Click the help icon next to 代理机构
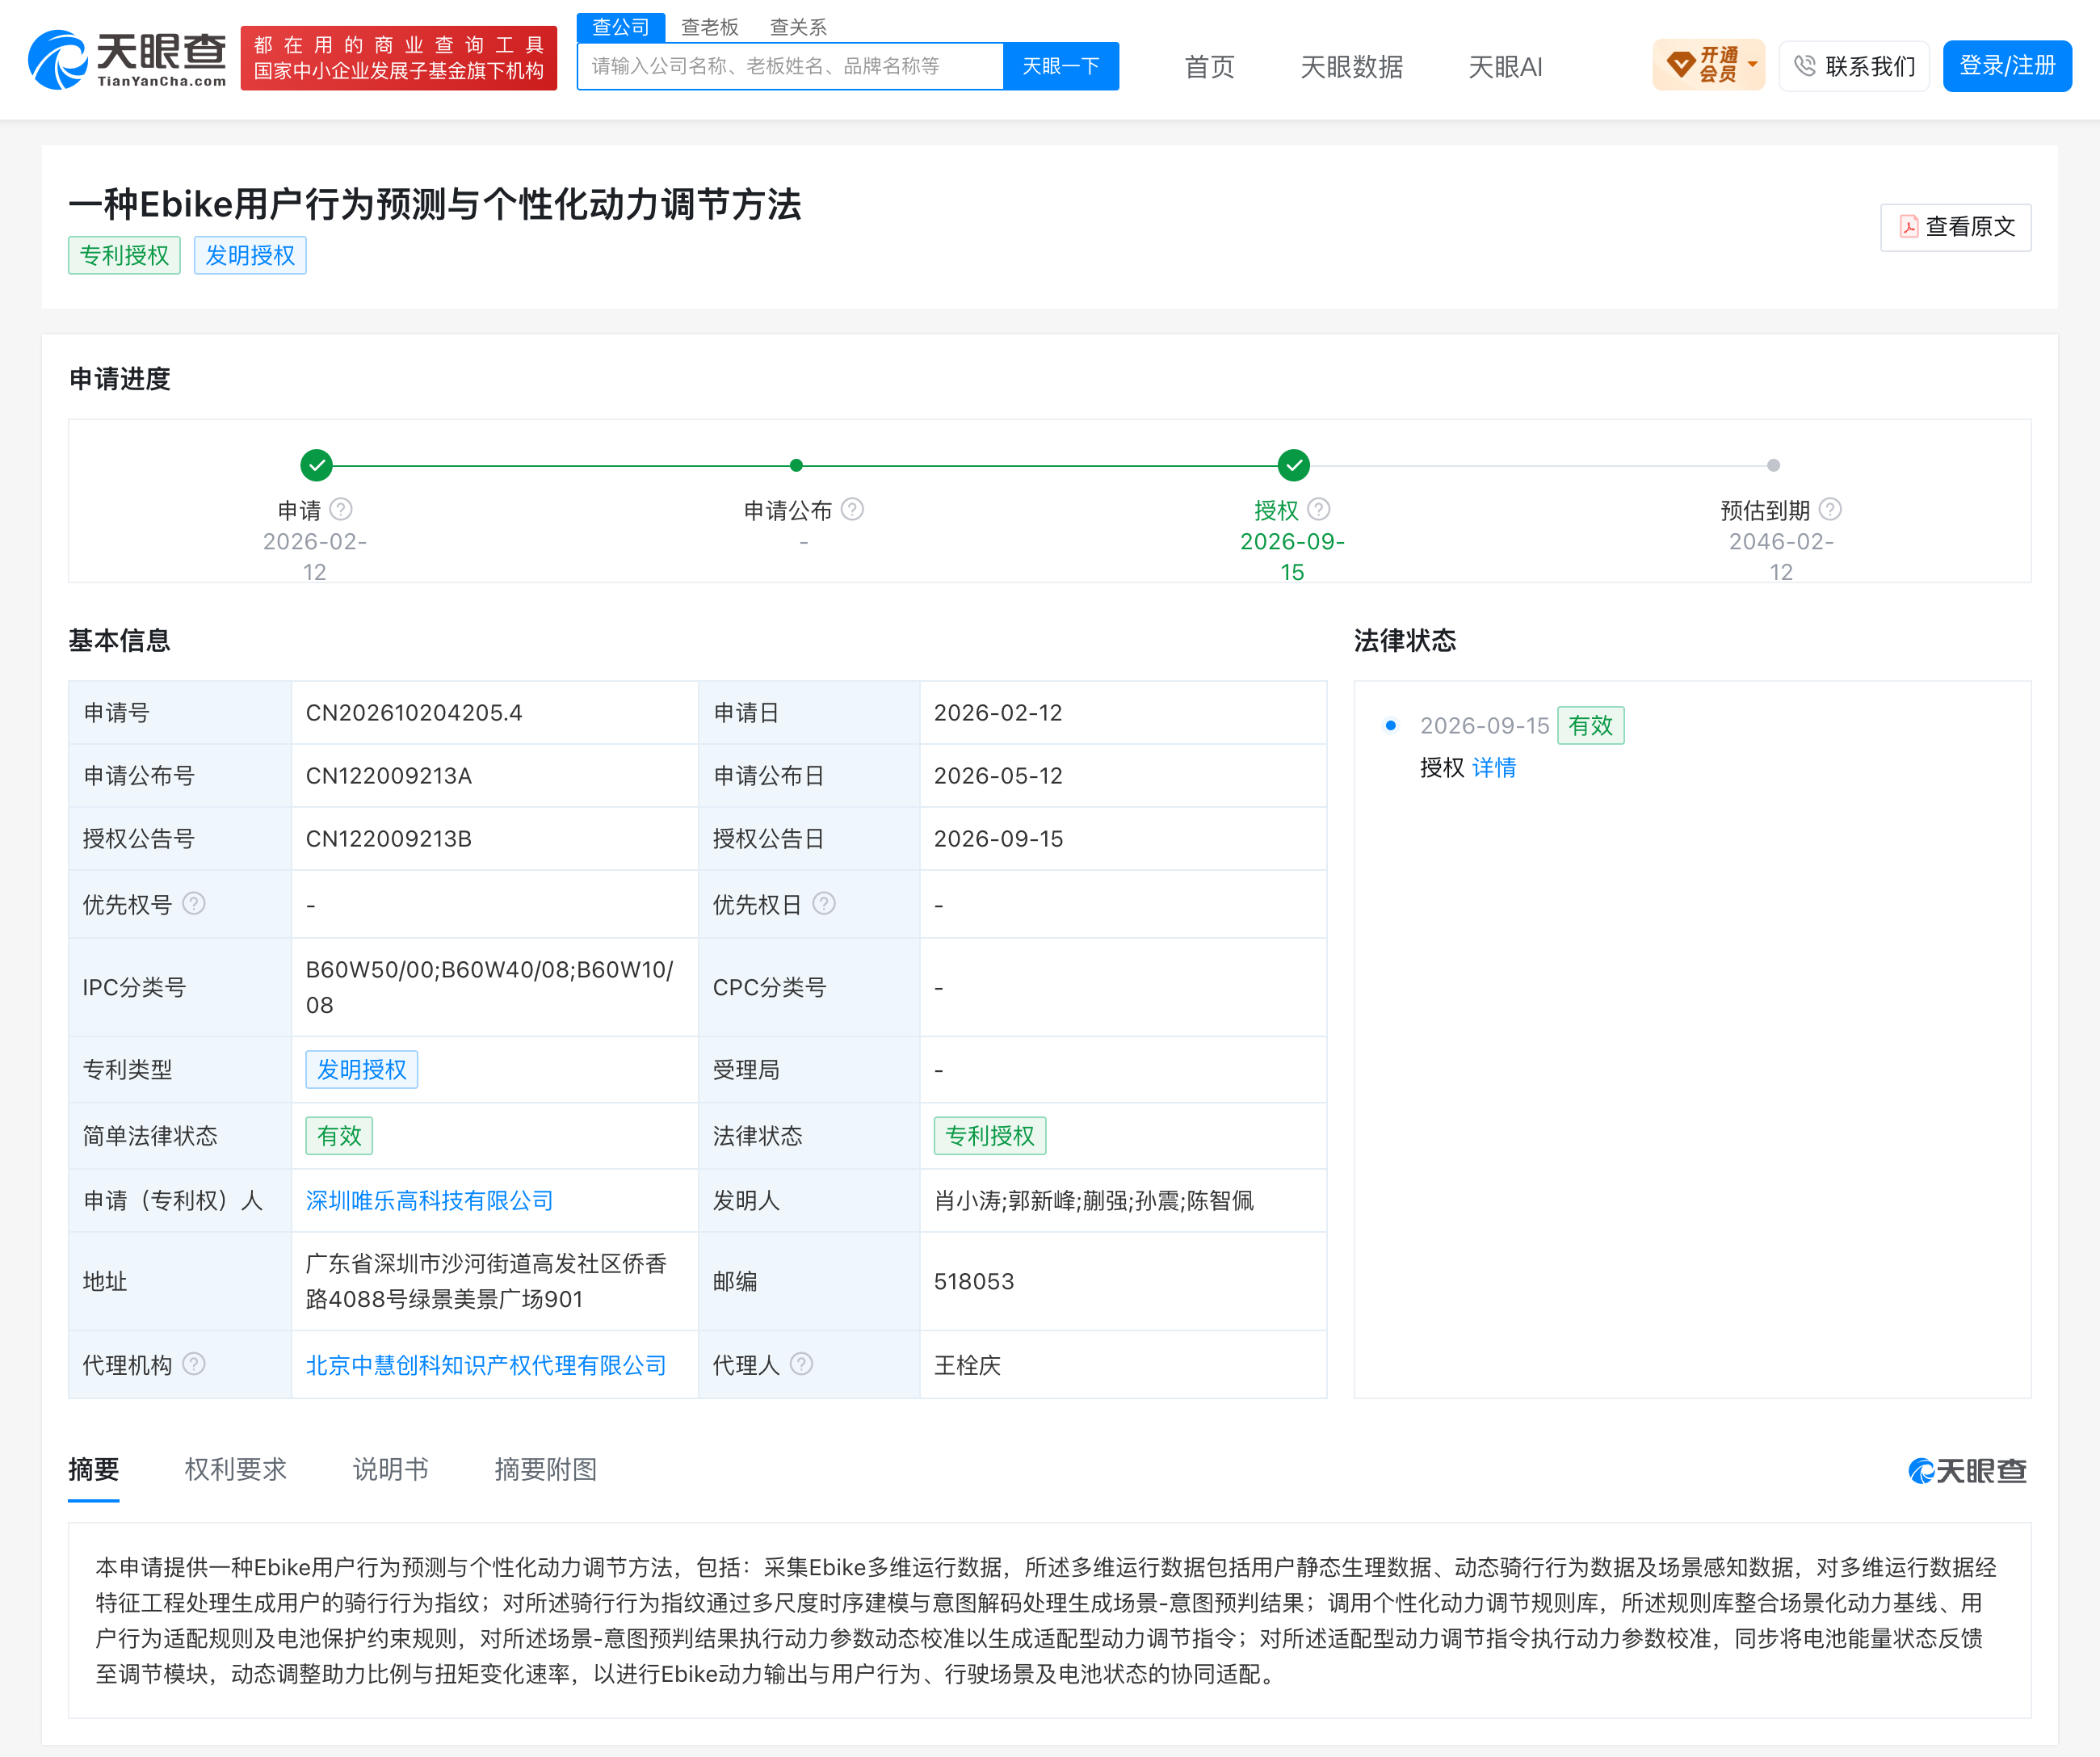The image size is (2100, 1757). tap(194, 1364)
